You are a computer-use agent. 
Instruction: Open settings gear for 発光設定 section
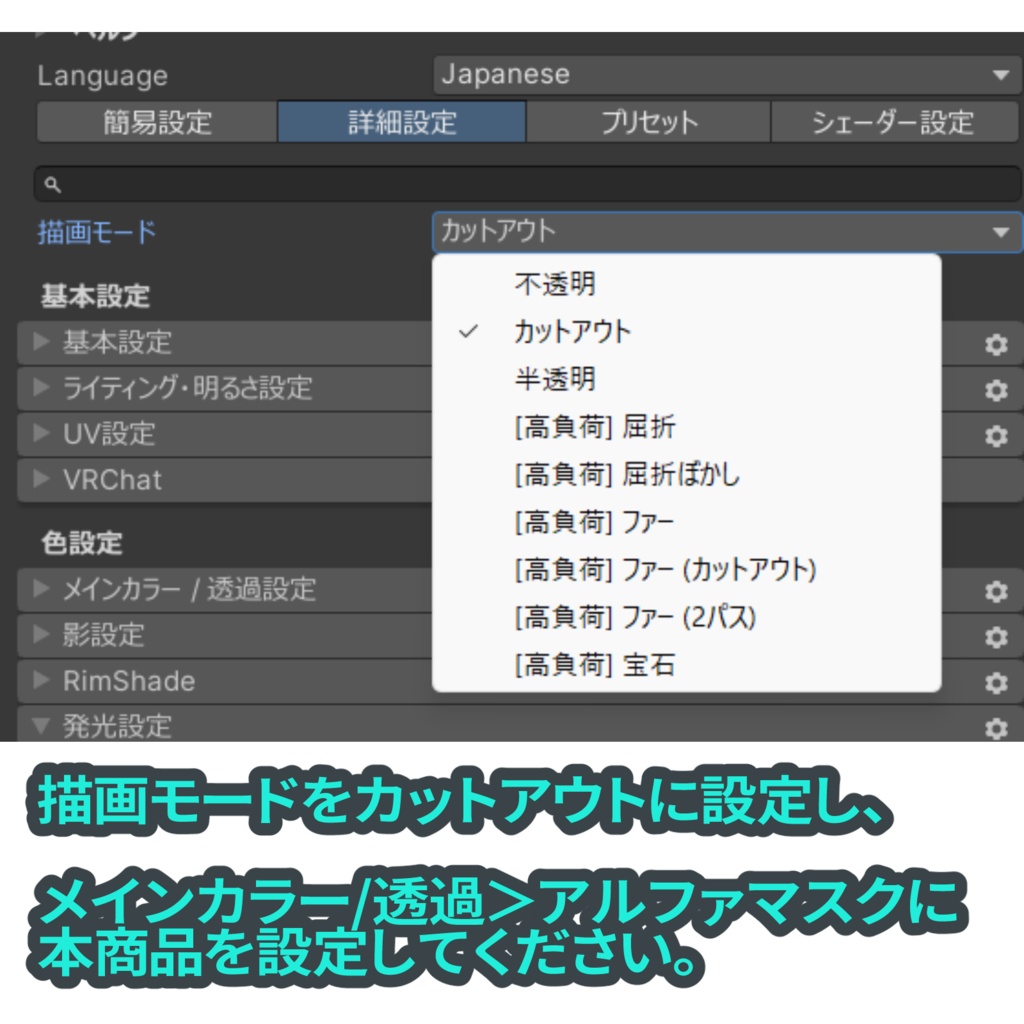(x=995, y=728)
